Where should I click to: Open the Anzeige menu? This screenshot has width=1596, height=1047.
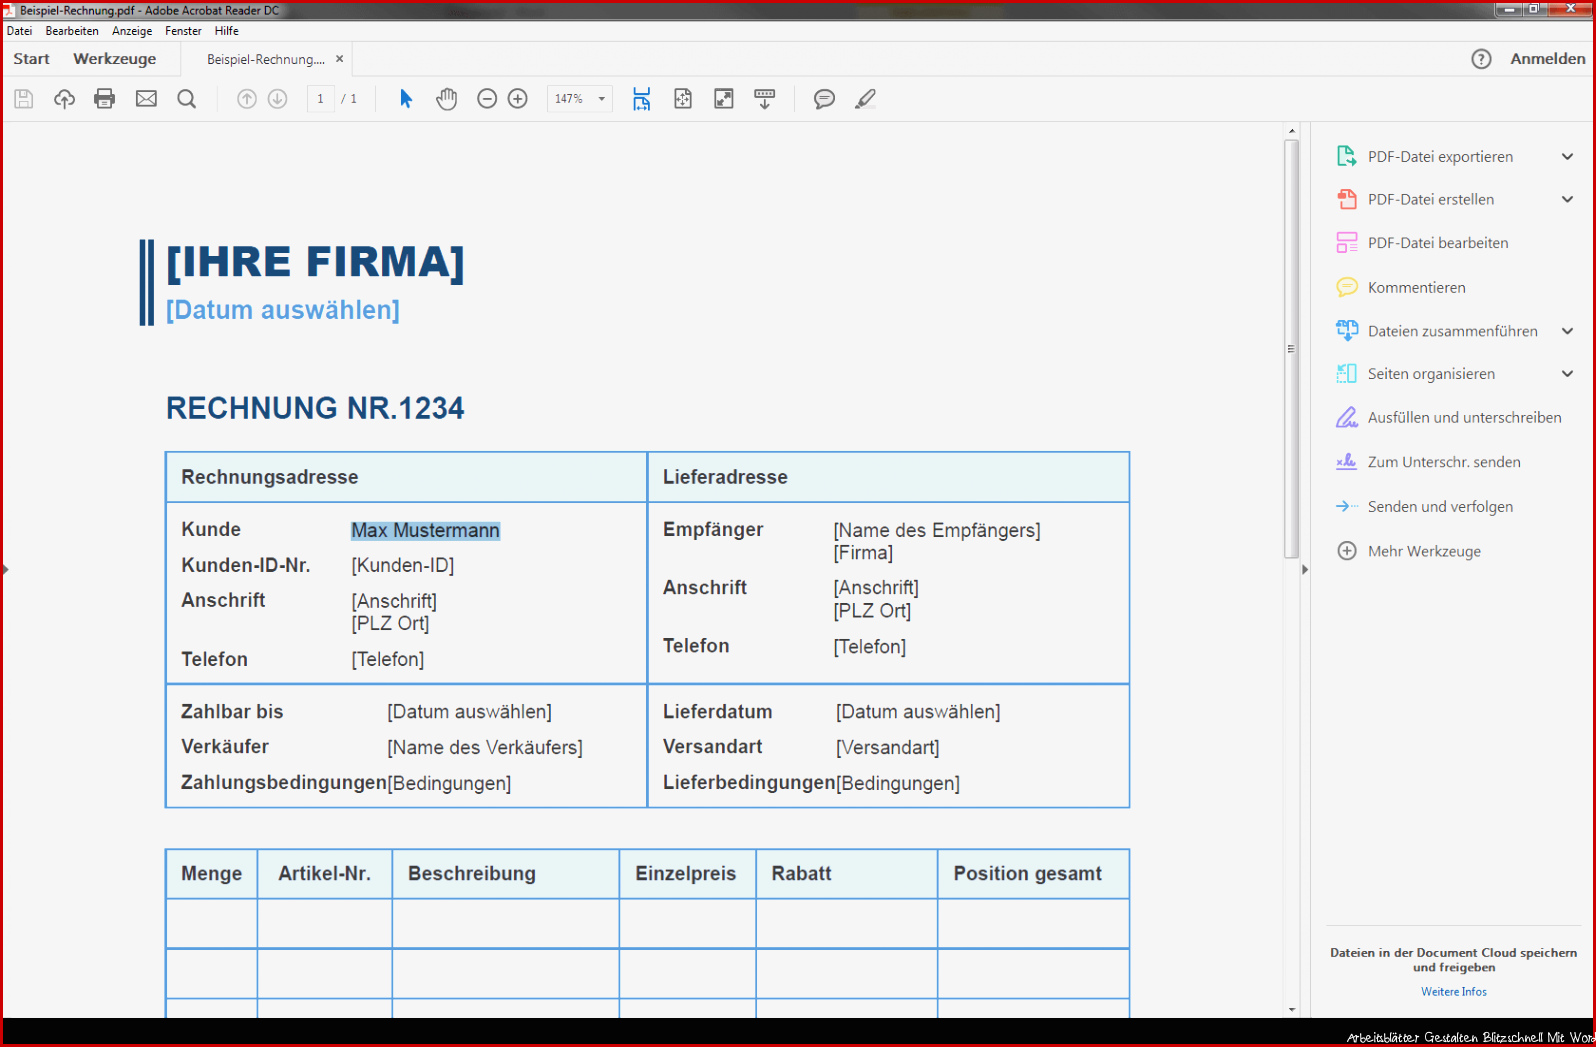132,31
